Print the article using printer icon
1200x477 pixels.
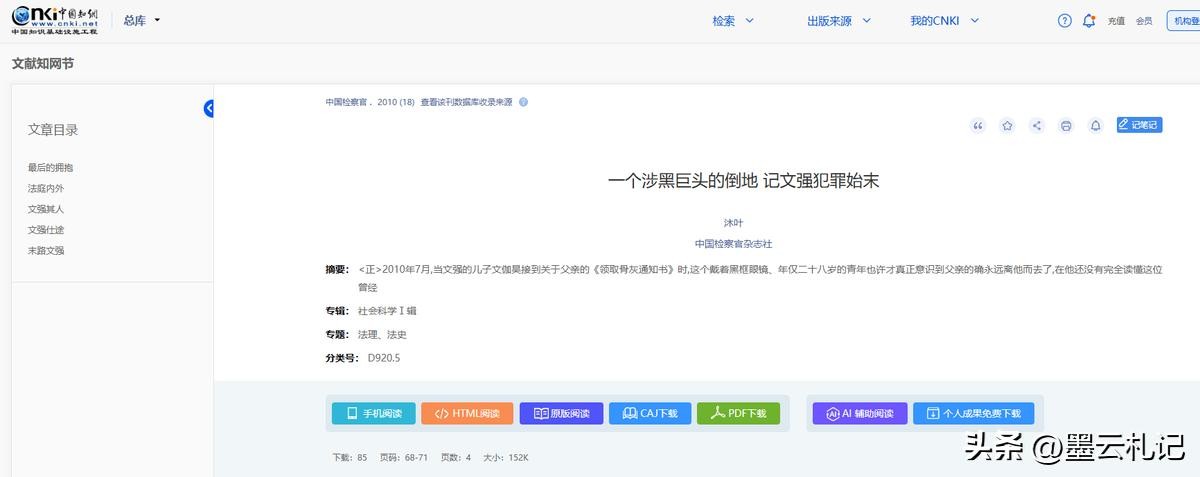pos(1066,125)
